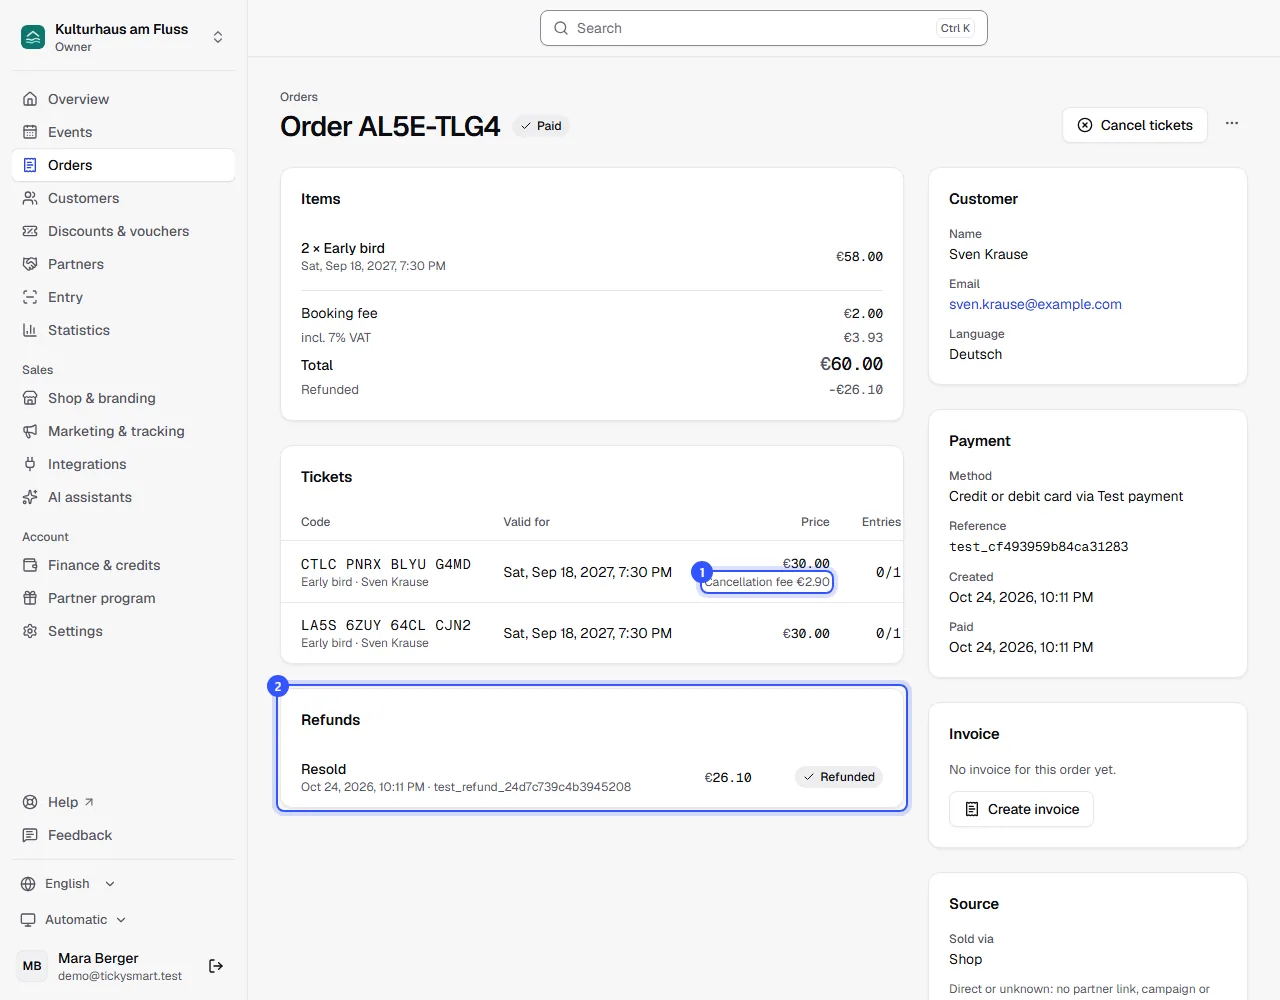The height and width of the screenshot is (1000, 1280).
Task: Click the log out icon
Action: click(x=216, y=966)
